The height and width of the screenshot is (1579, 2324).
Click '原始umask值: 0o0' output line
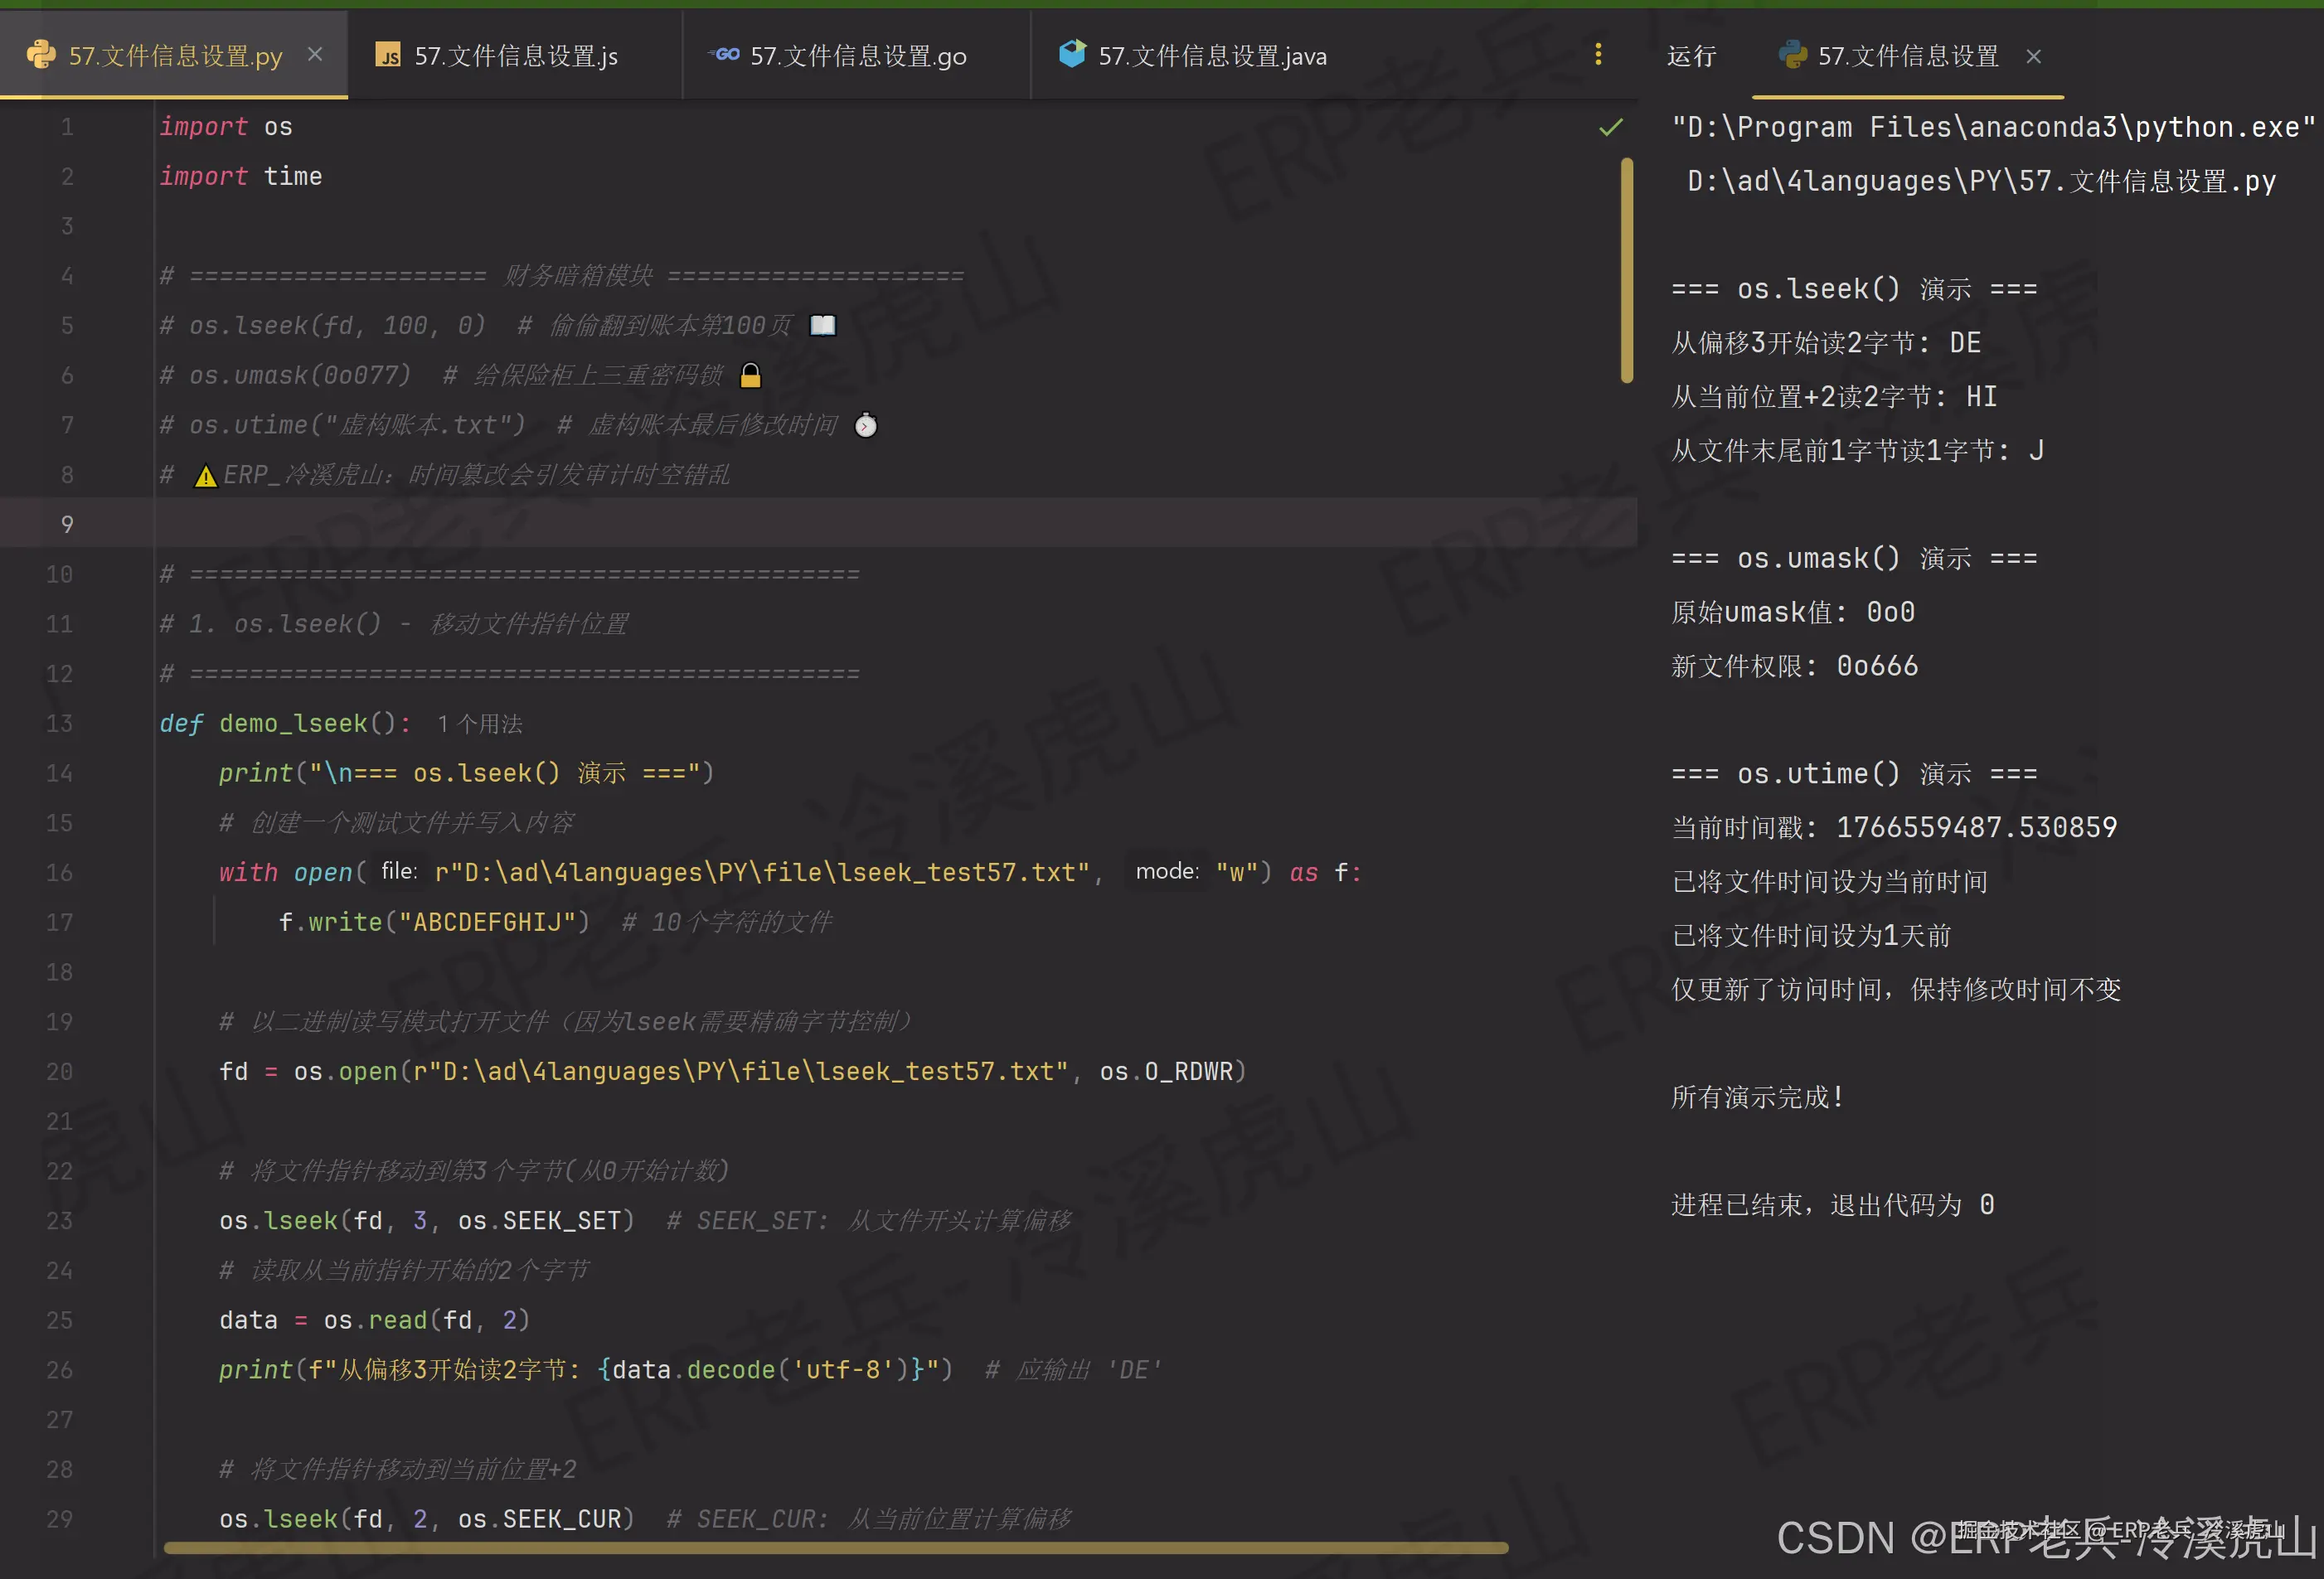1793,612
